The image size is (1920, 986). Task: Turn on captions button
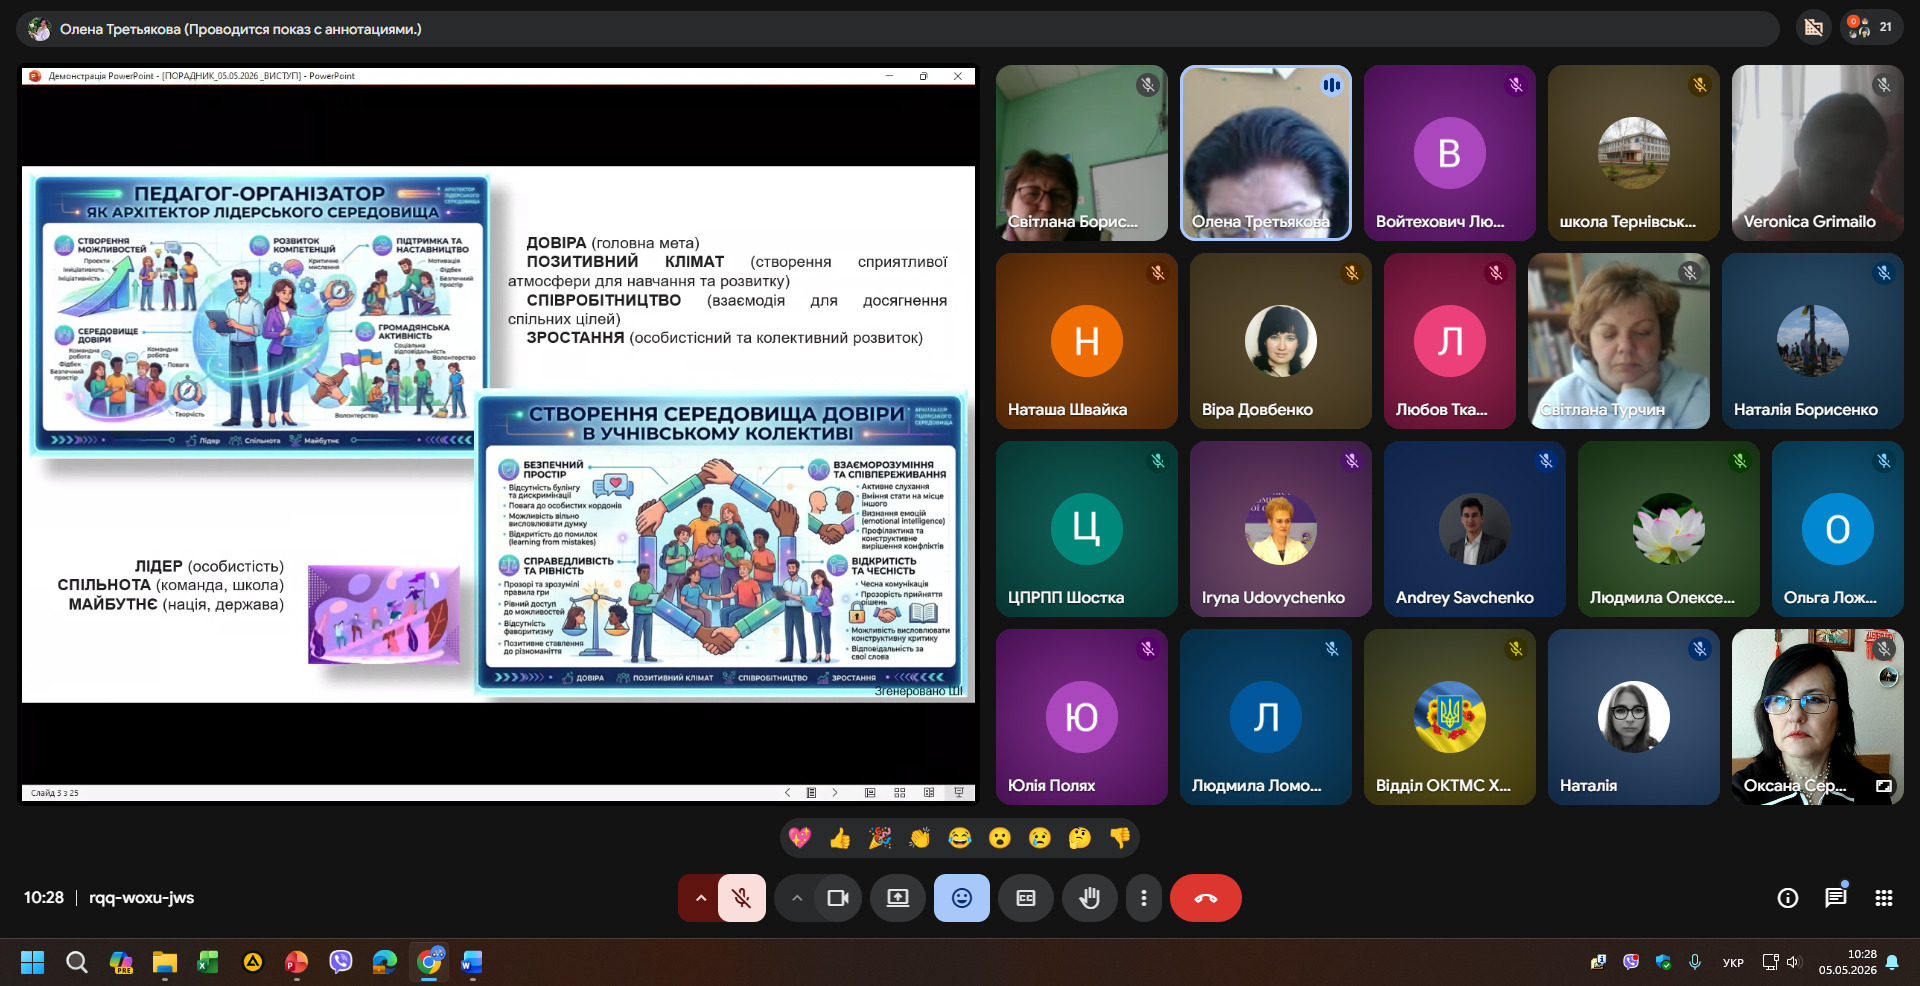pyautogui.click(x=1026, y=898)
